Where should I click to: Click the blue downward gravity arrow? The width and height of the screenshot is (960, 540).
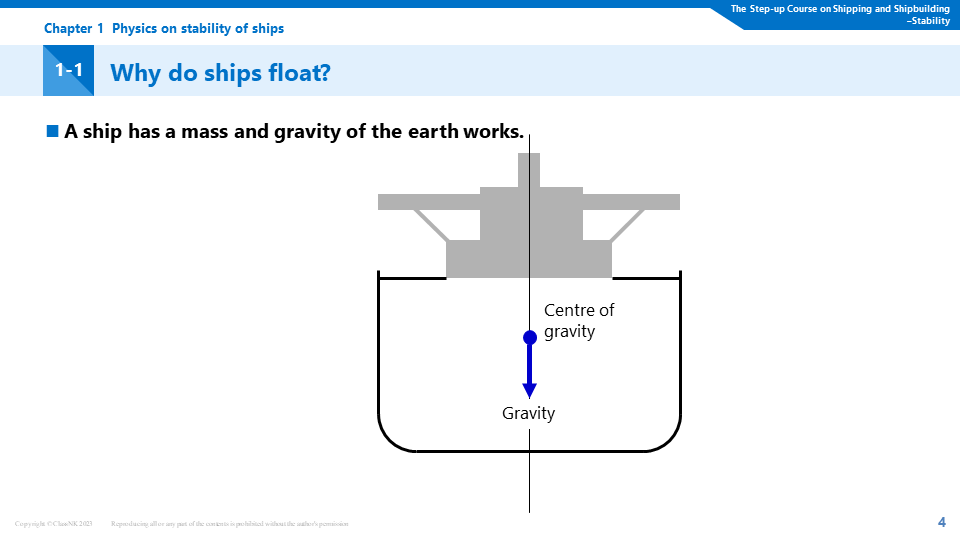pos(530,375)
